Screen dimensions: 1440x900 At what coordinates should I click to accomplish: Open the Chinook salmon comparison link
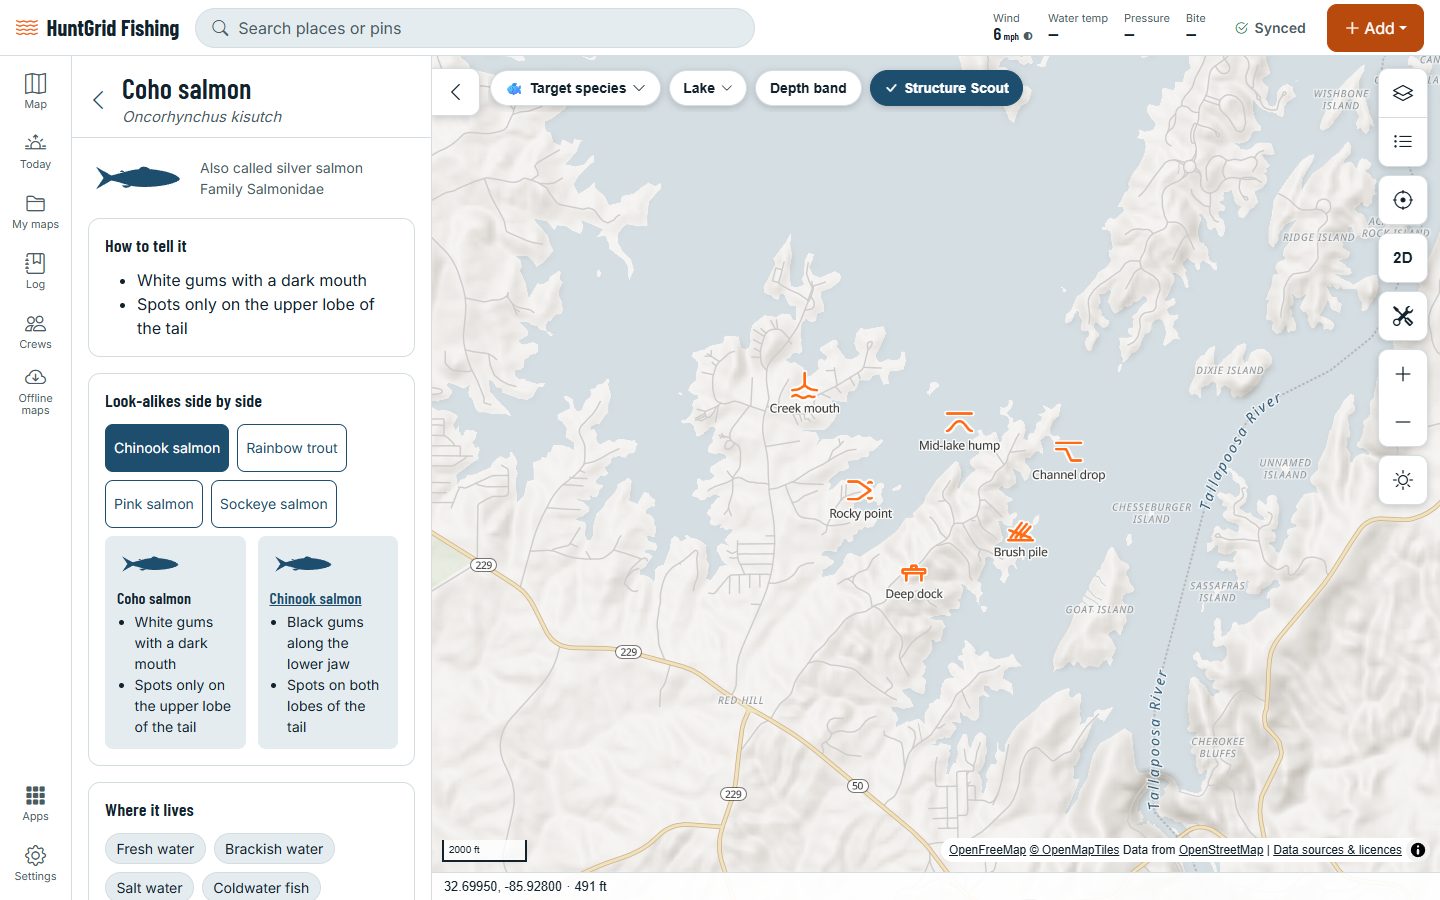coord(315,599)
